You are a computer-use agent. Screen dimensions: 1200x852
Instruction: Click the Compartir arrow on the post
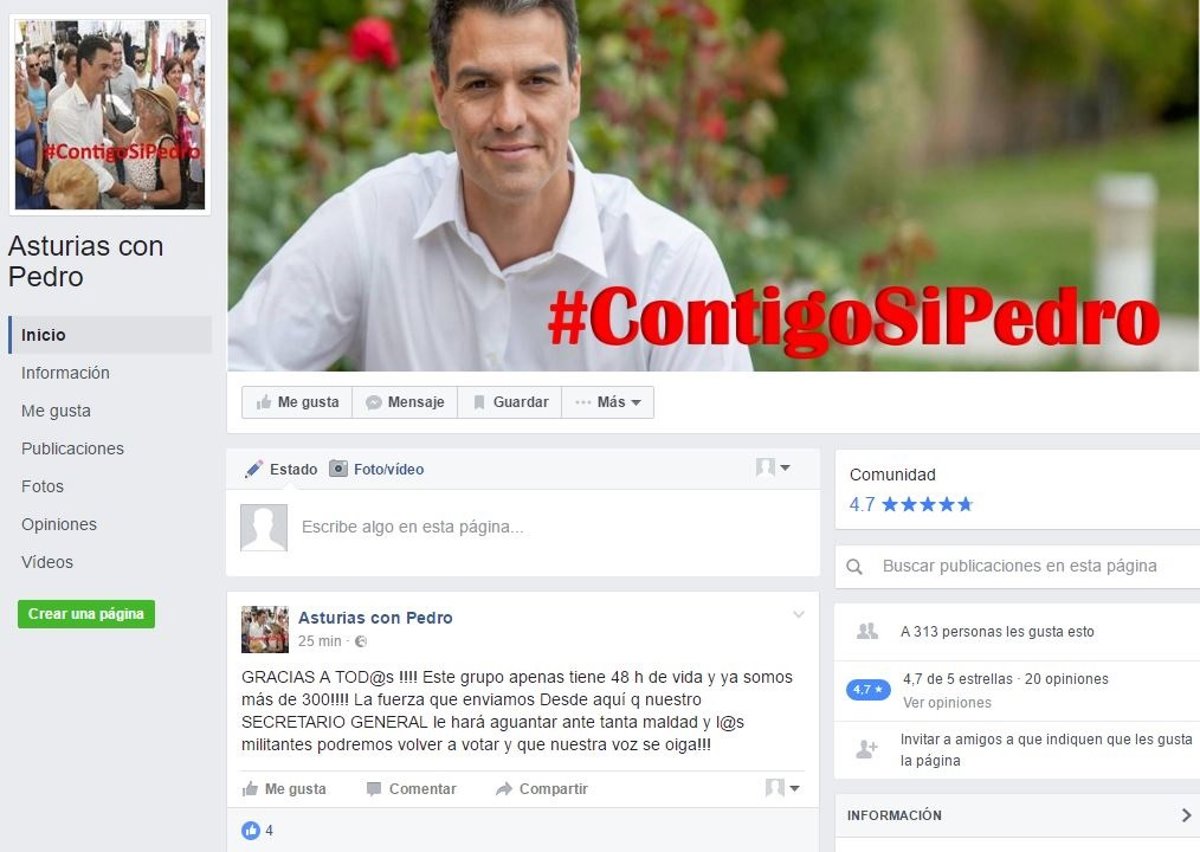tap(541, 789)
